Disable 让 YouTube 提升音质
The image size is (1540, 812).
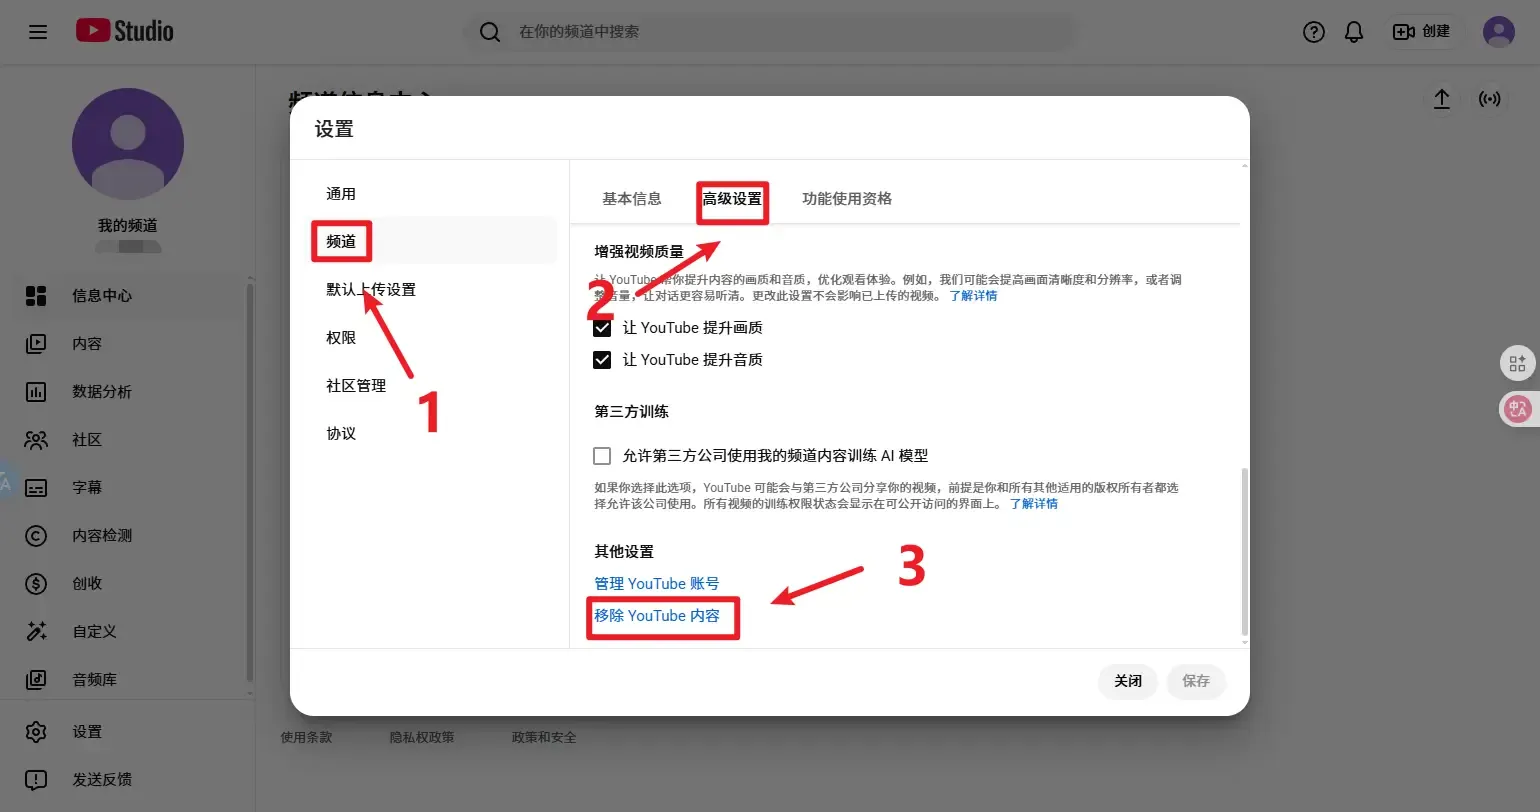601,359
